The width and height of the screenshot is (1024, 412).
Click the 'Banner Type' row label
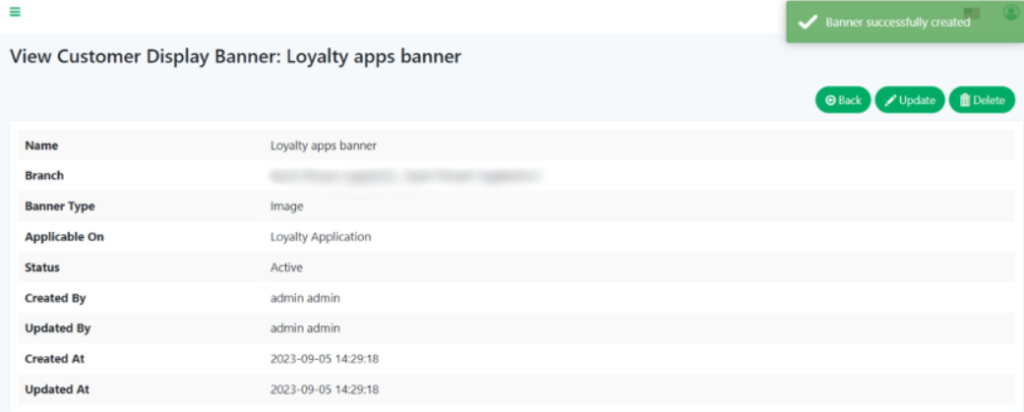coord(59,206)
